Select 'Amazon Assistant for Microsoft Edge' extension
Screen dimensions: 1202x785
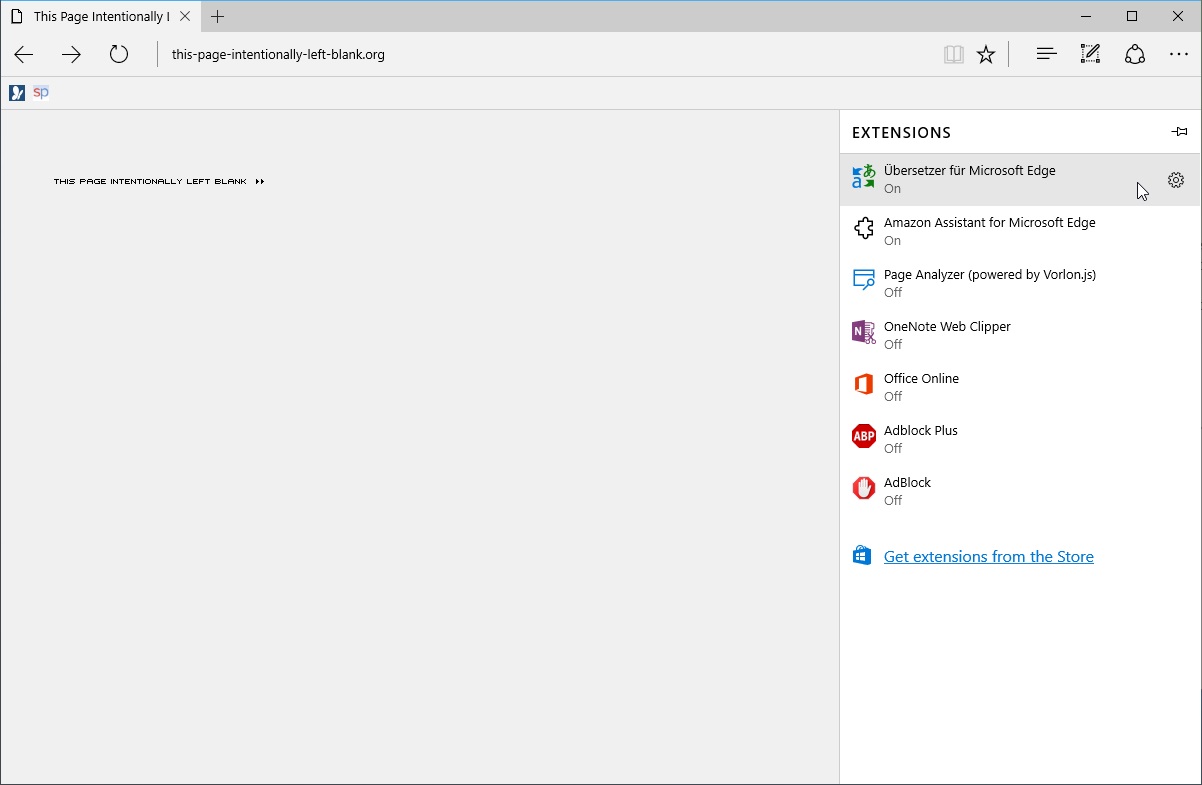point(1020,231)
